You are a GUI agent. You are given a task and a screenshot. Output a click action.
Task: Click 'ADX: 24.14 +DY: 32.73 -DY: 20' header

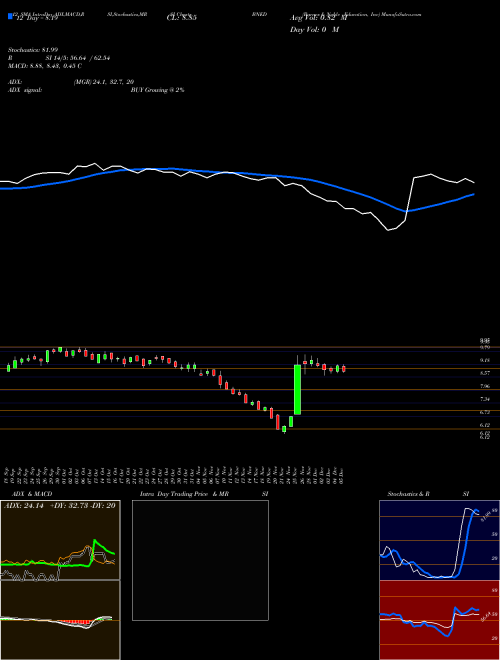point(60,506)
